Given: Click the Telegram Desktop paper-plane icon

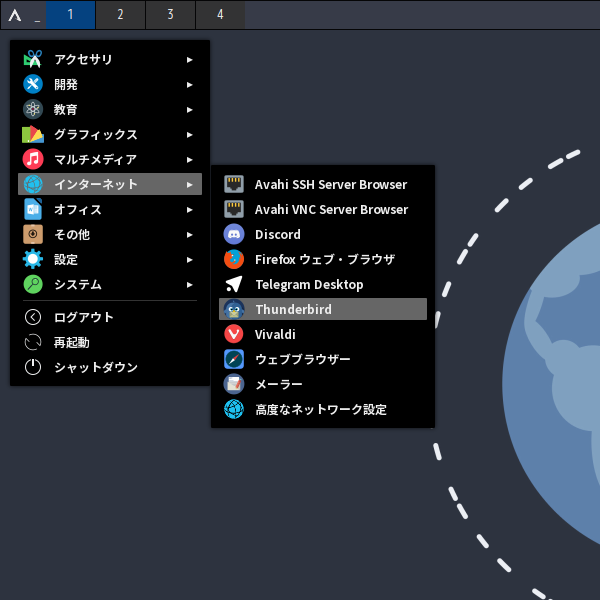Looking at the screenshot, I should [x=234, y=285].
